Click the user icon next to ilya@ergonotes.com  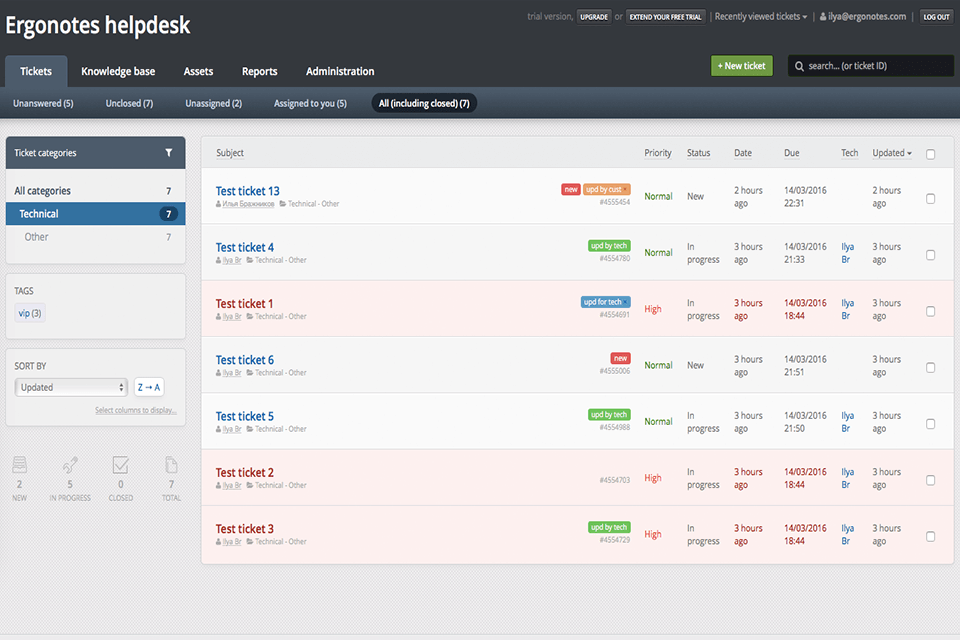822,16
